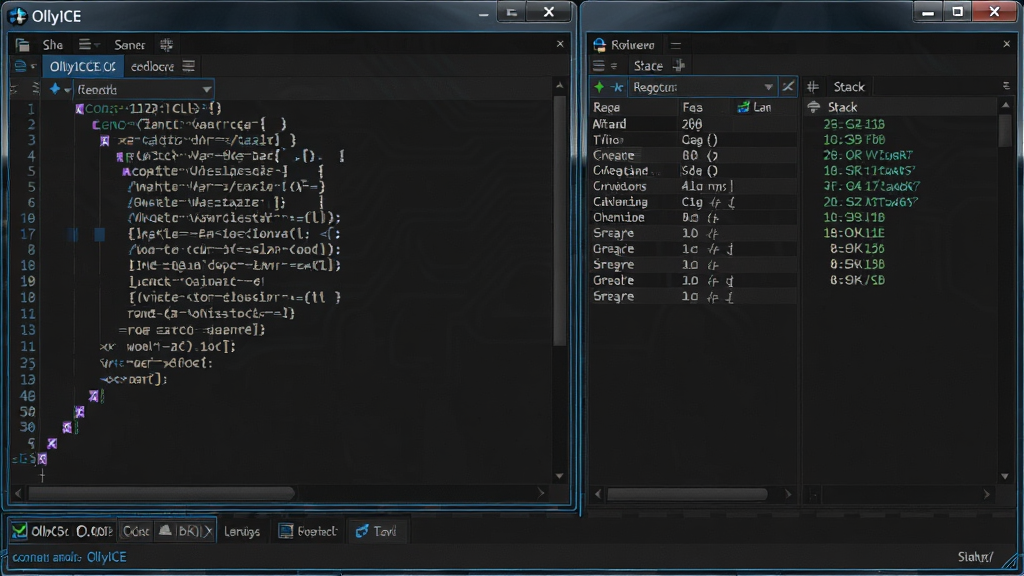
Task: Click the OllyICE logo in the title bar
Action: pos(18,15)
